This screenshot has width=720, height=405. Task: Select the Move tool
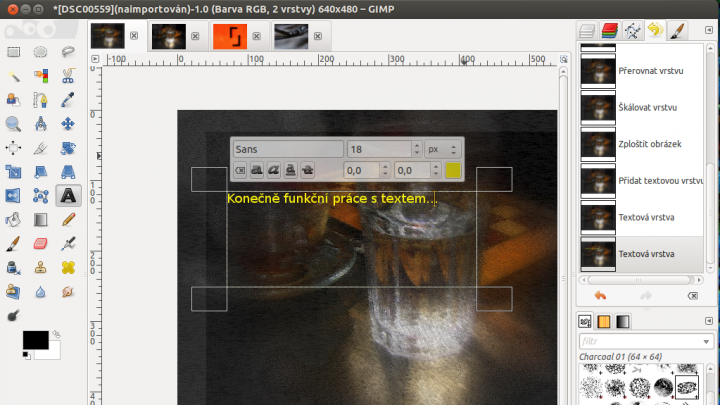coord(68,124)
